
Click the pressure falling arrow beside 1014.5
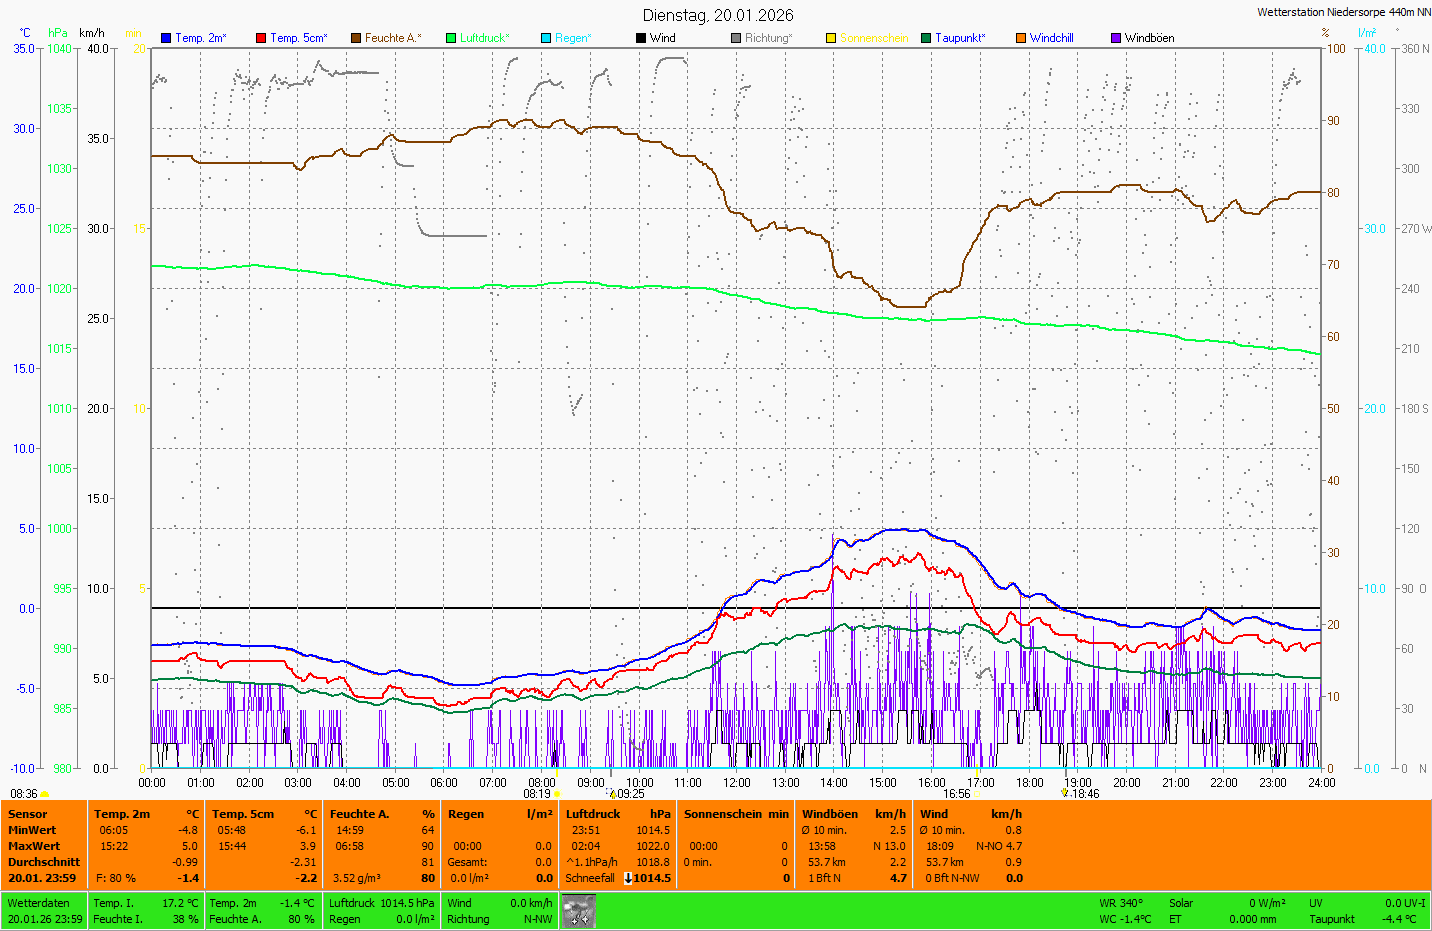coord(628,878)
